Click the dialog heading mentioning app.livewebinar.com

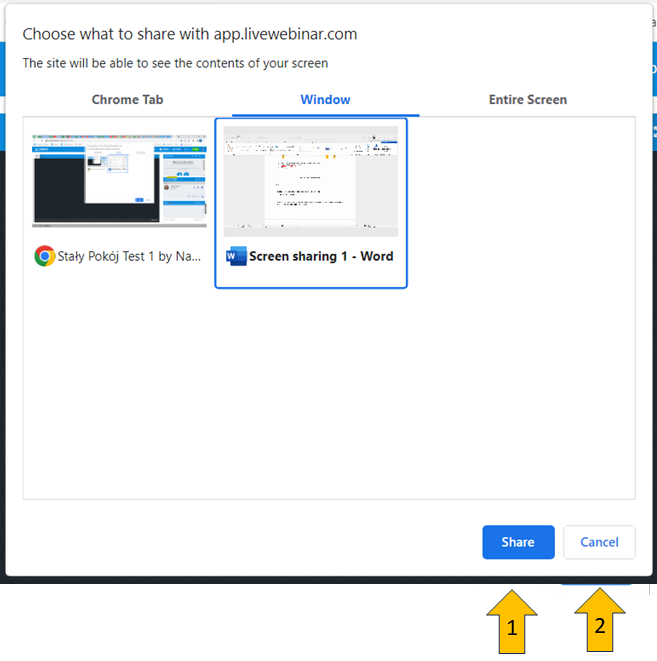click(x=190, y=34)
